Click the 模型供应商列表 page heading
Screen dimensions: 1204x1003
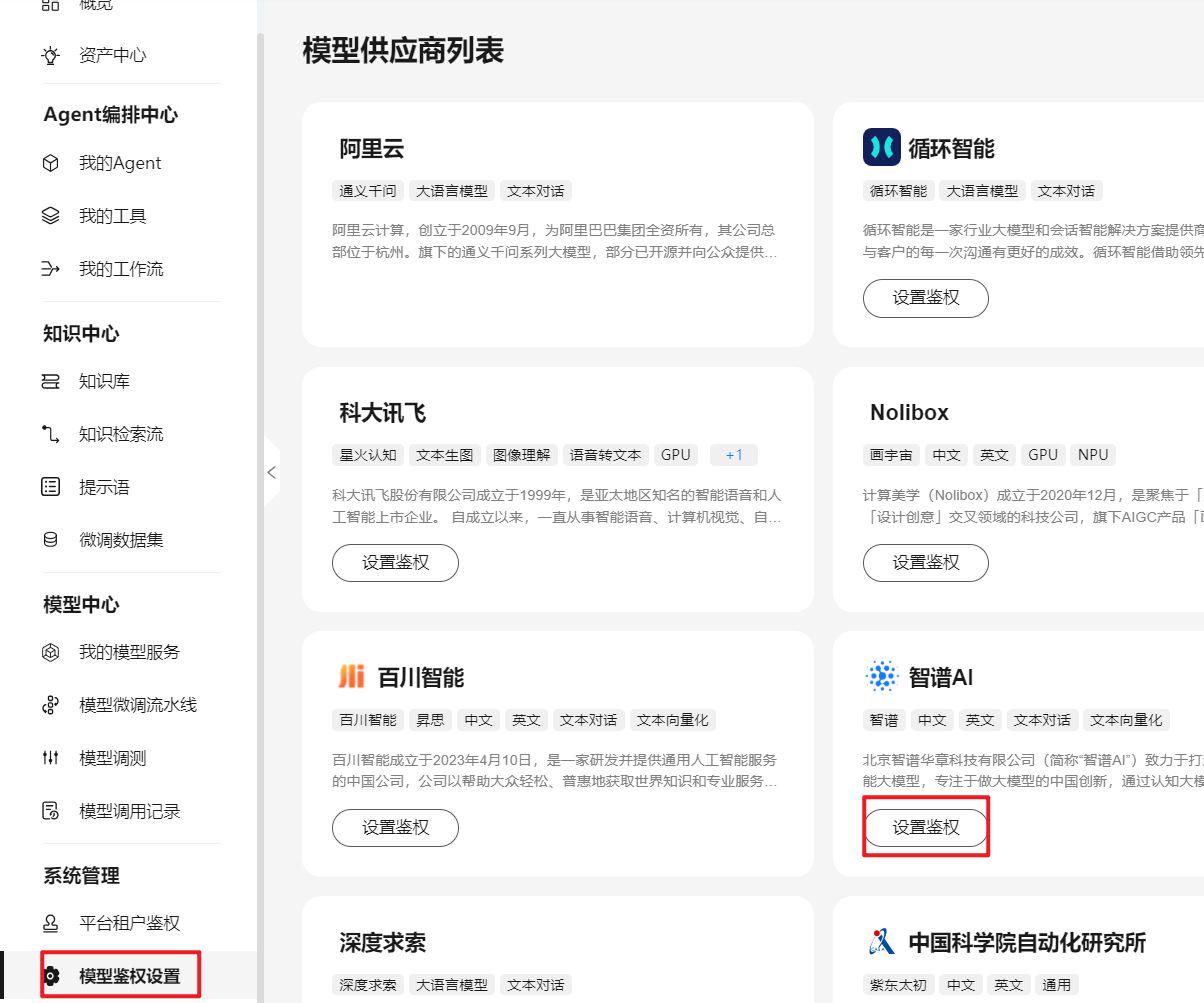click(x=403, y=50)
